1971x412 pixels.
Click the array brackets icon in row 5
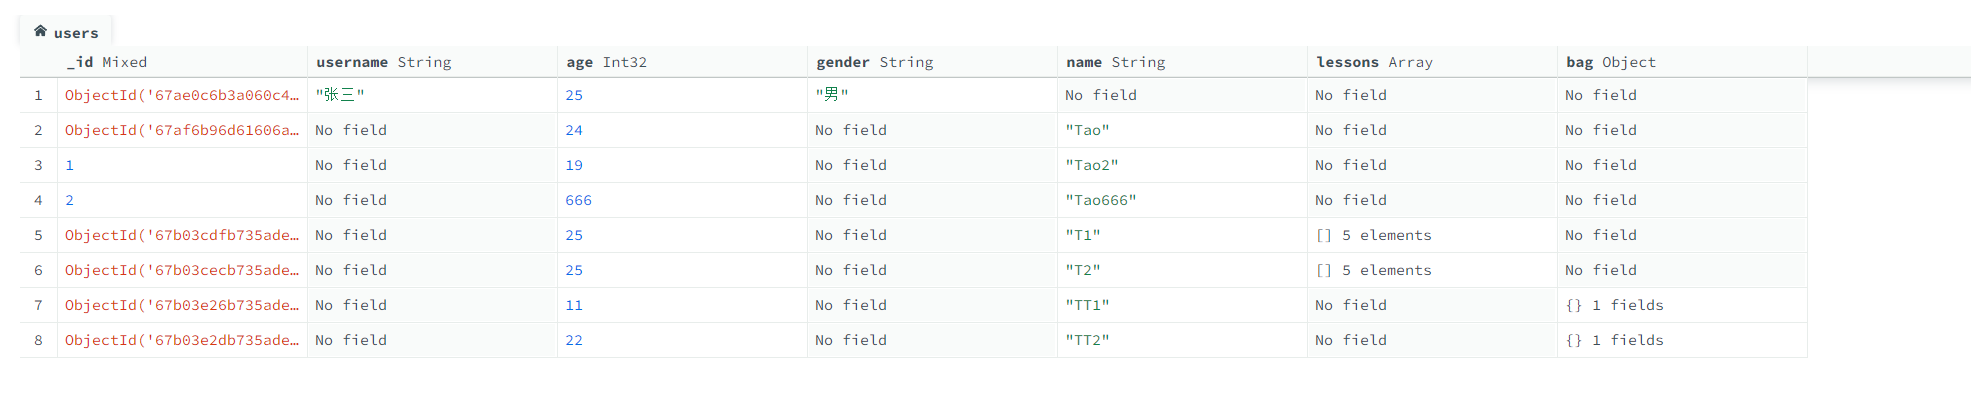pos(1323,235)
